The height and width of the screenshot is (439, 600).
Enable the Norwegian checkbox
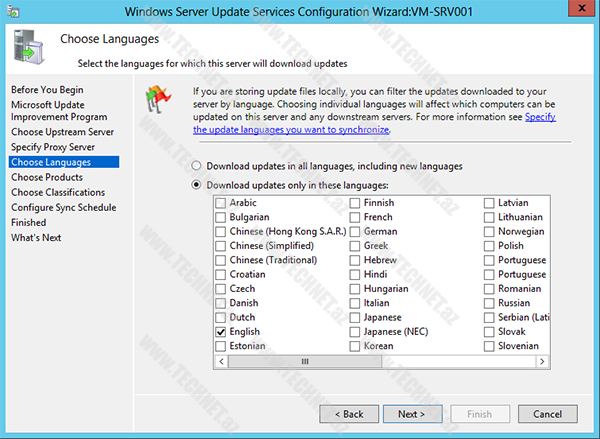489,232
